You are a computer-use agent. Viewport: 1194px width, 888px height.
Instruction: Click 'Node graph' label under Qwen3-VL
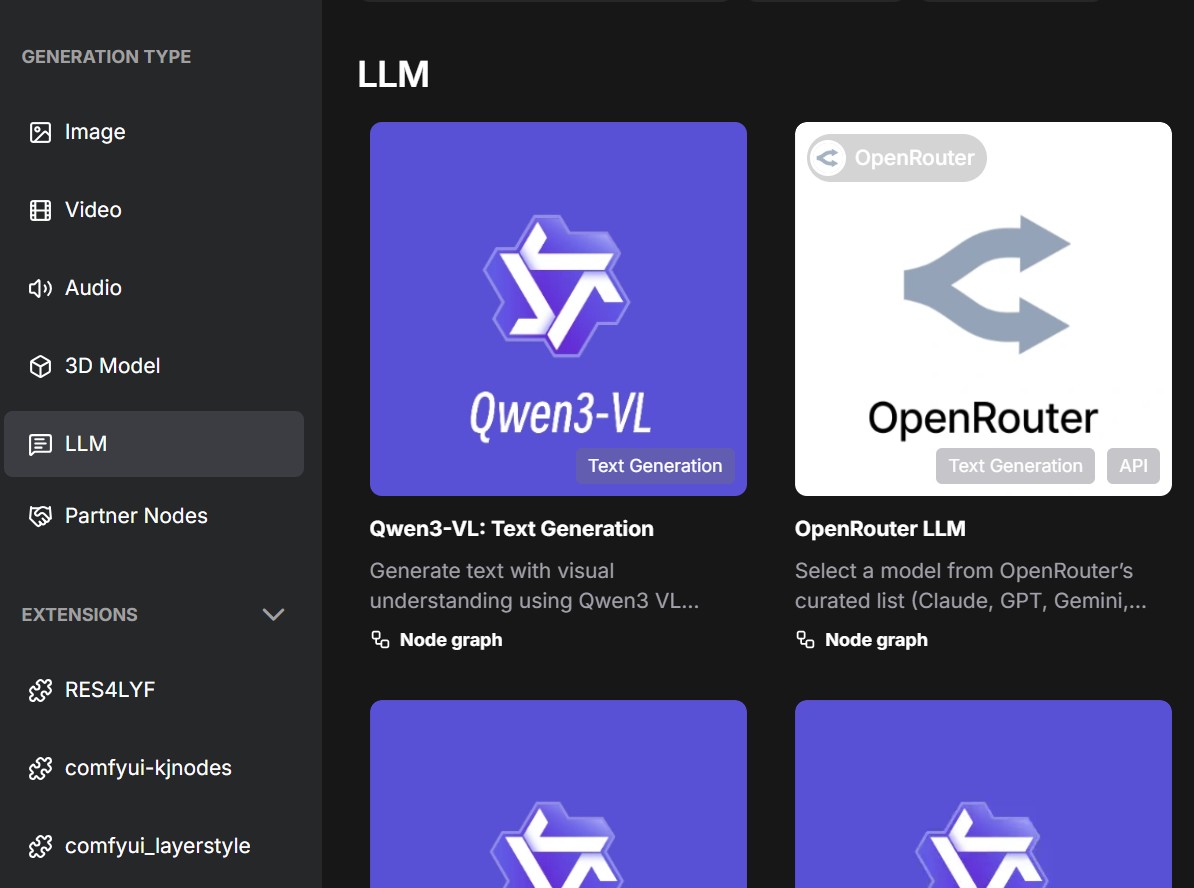451,640
